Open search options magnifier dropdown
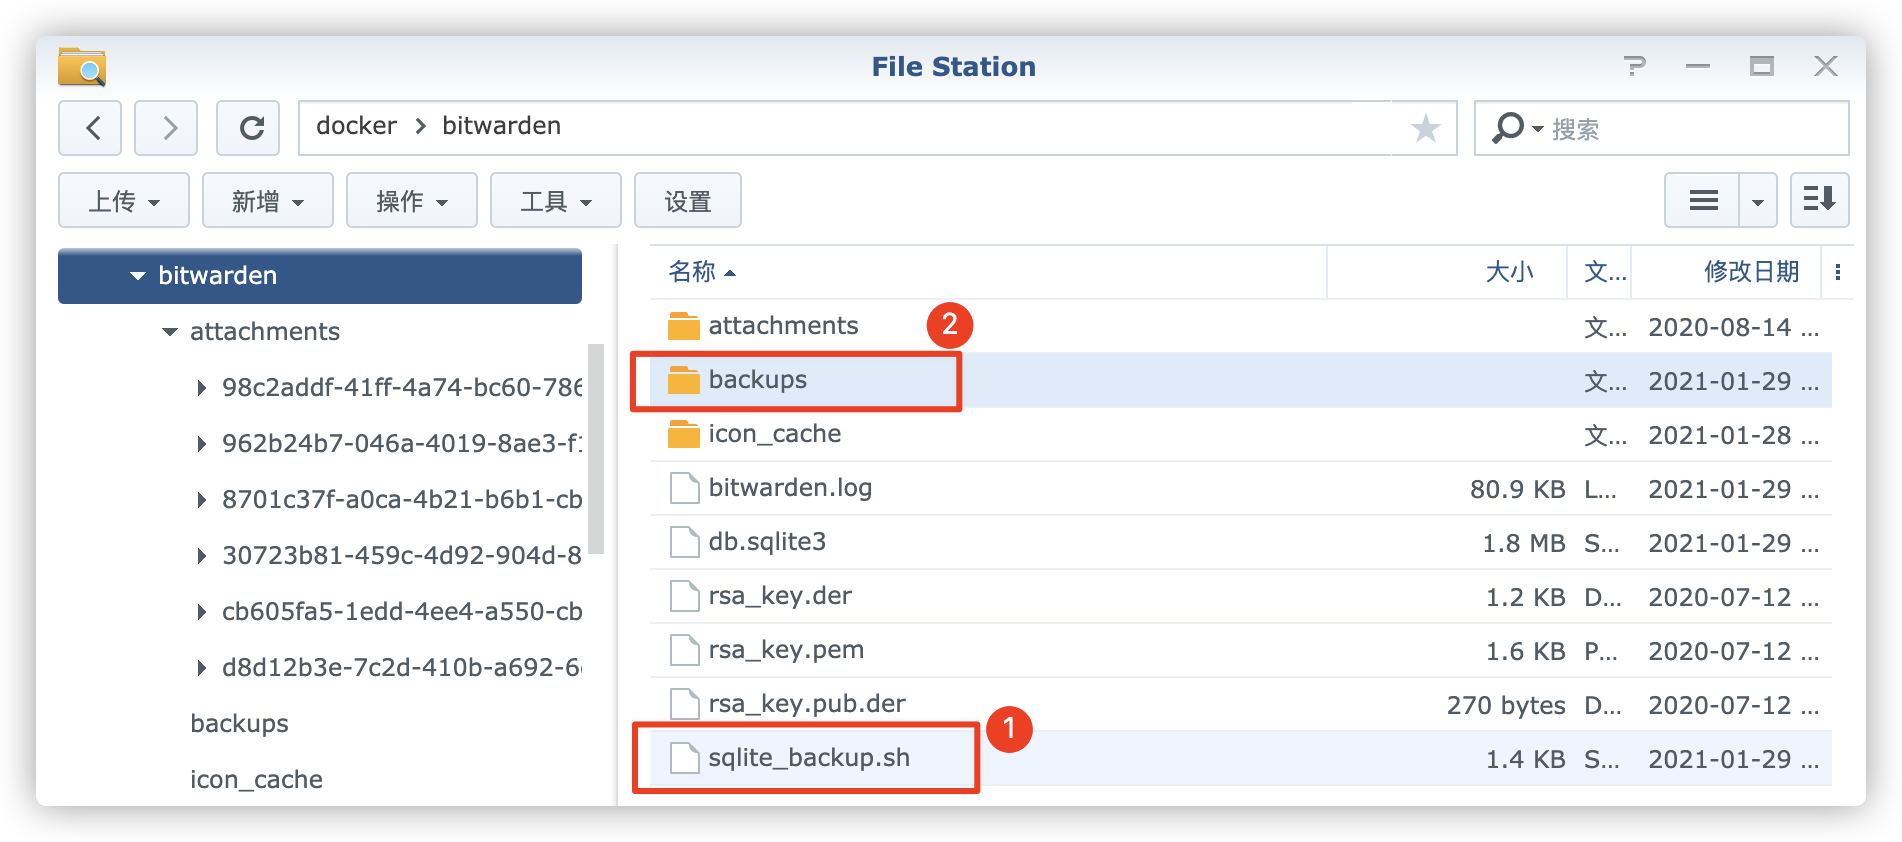Viewport: 1902px width, 842px height. [1516, 128]
